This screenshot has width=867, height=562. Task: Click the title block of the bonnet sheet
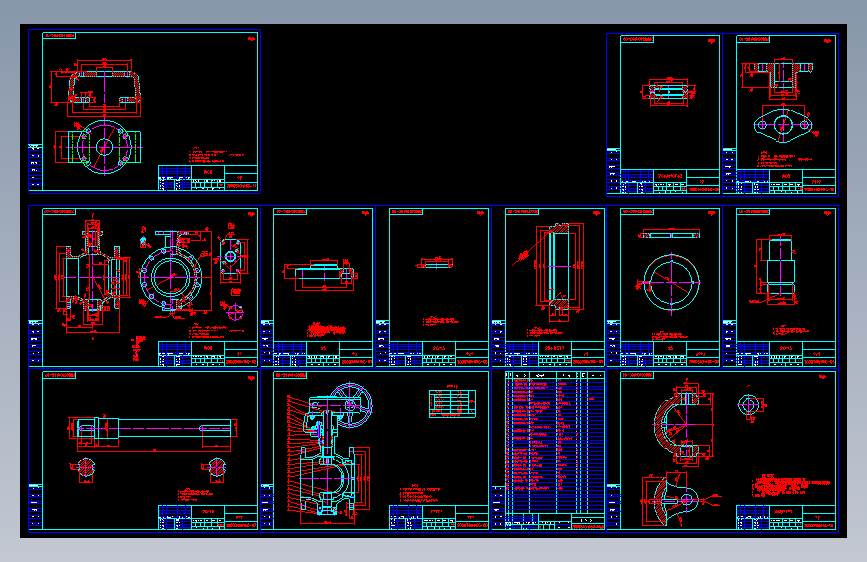tap(208, 178)
